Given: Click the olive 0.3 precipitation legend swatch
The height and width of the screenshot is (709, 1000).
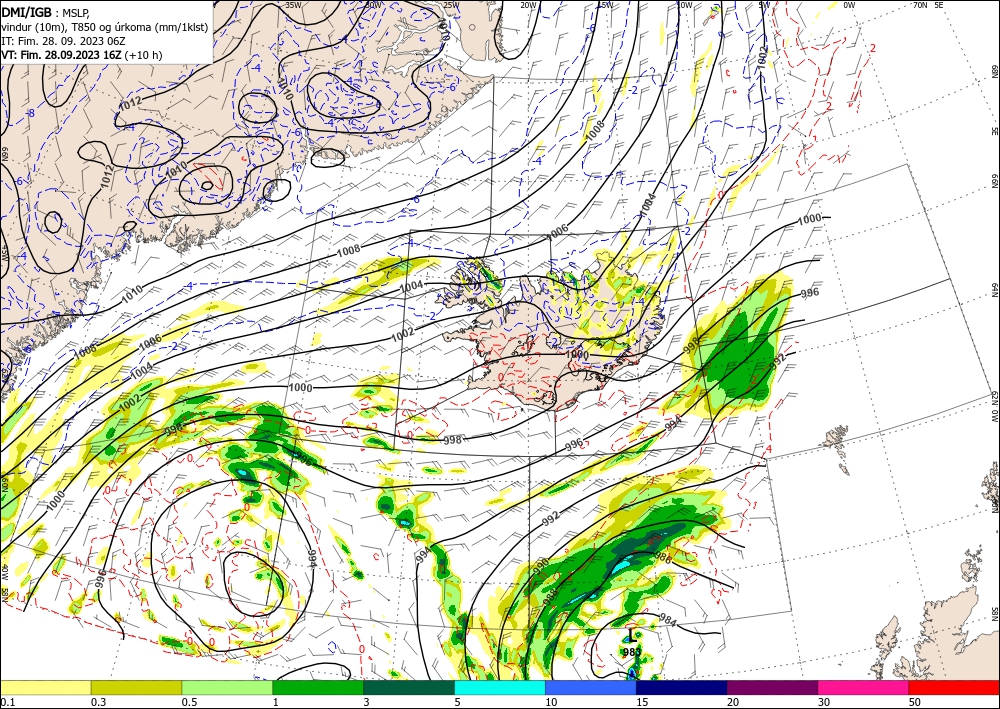Looking at the screenshot, I should tap(136, 687).
